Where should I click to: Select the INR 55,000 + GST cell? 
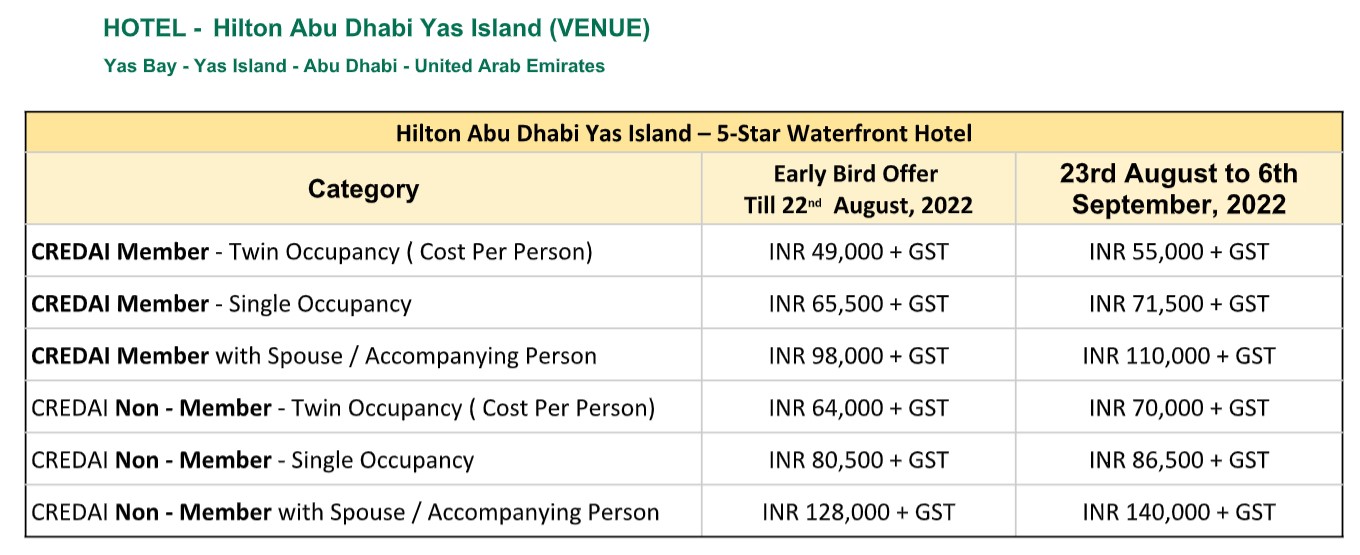coord(1179,252)
